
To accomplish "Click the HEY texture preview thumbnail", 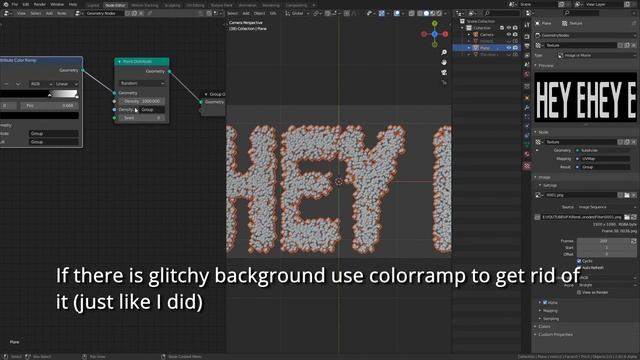I will click(585, 97).
